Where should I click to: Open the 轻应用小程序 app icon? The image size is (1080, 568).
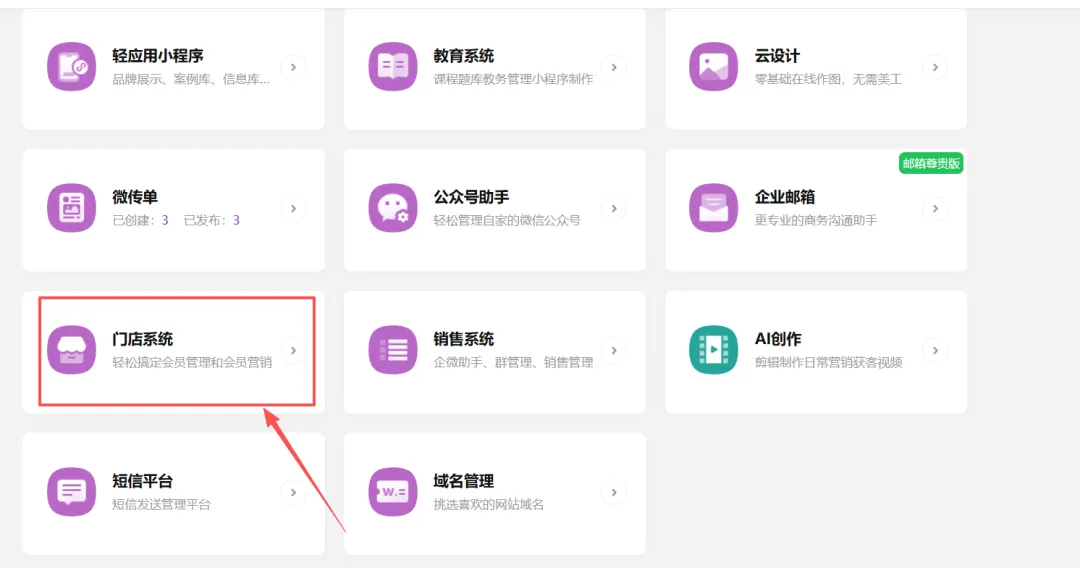coord(72,67)
